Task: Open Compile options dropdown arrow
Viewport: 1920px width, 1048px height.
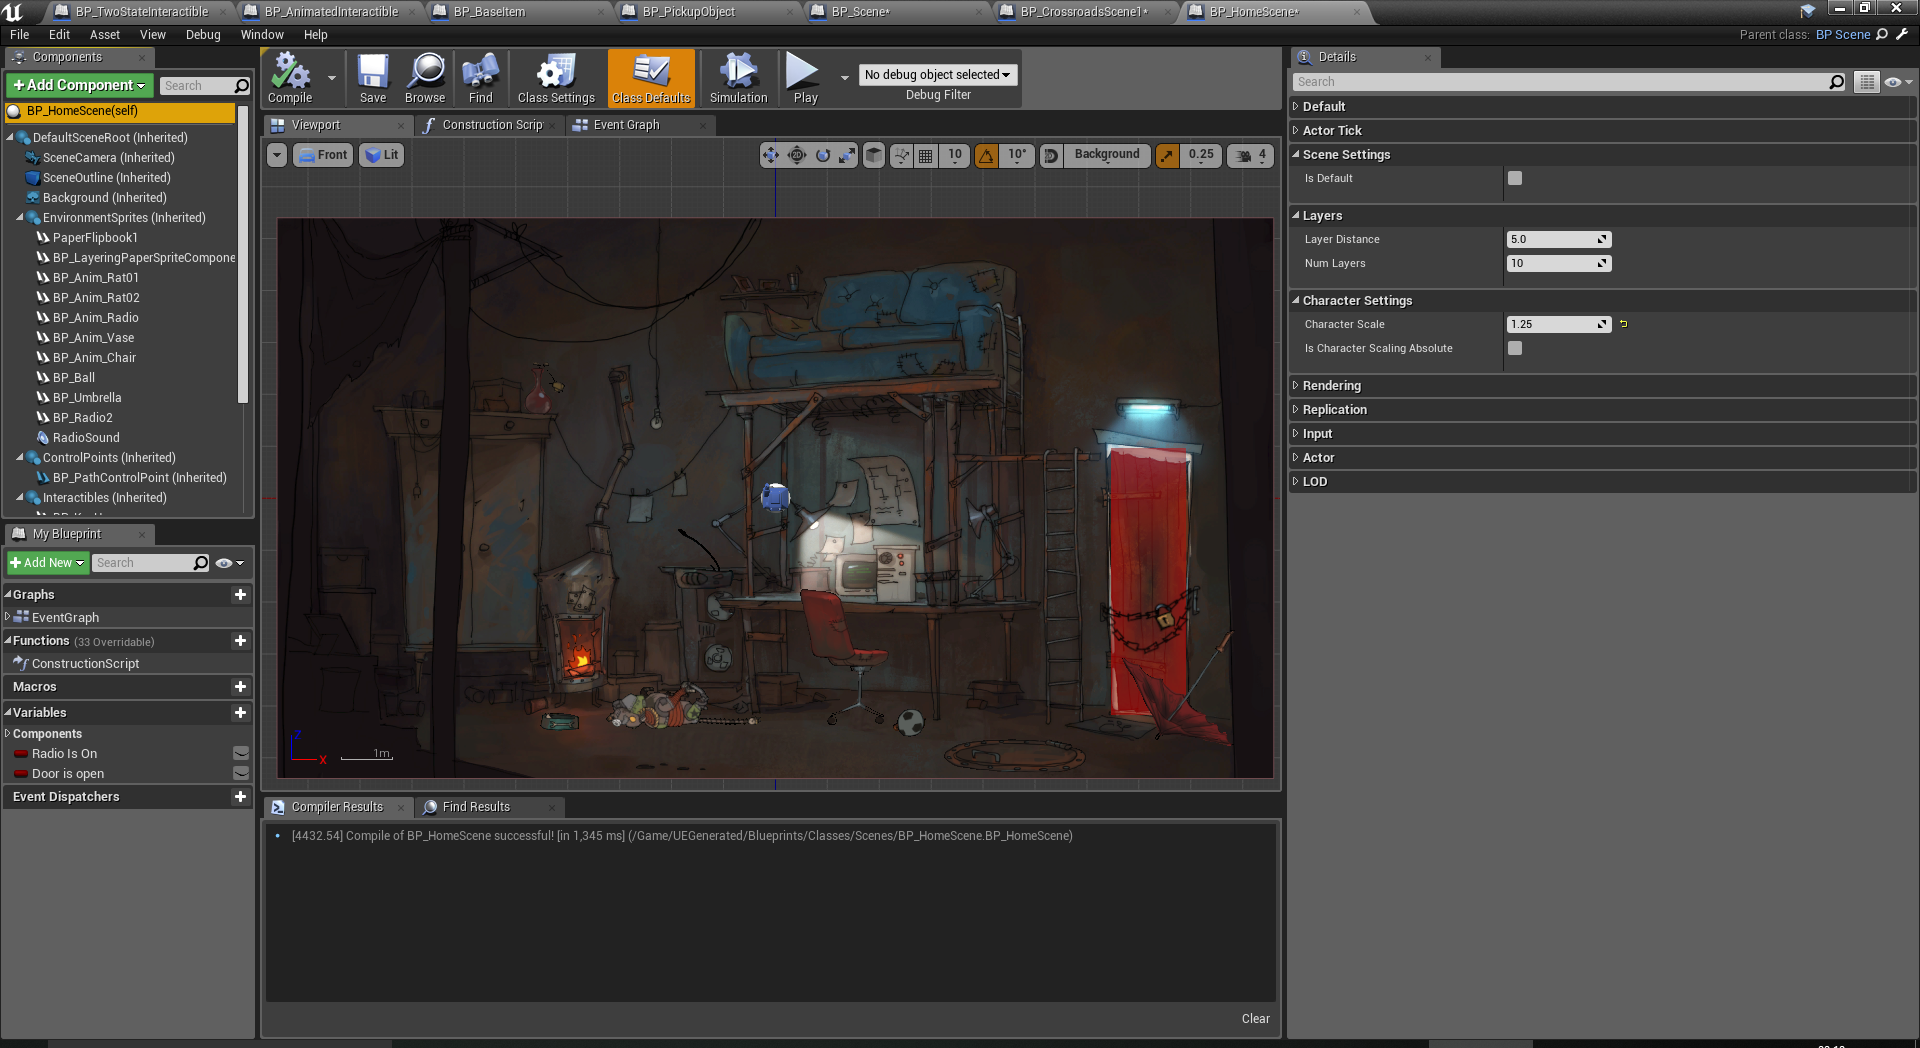Action: (x=332, y=78)
